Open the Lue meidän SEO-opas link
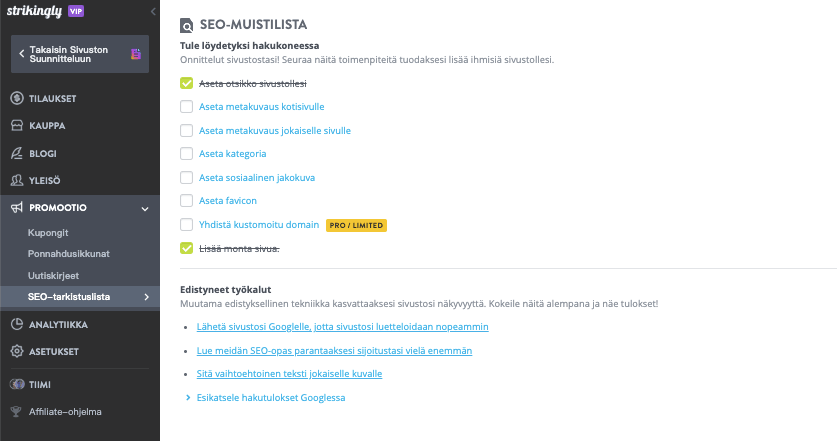This screenshot has height=441, width=837. click(334, 351)
